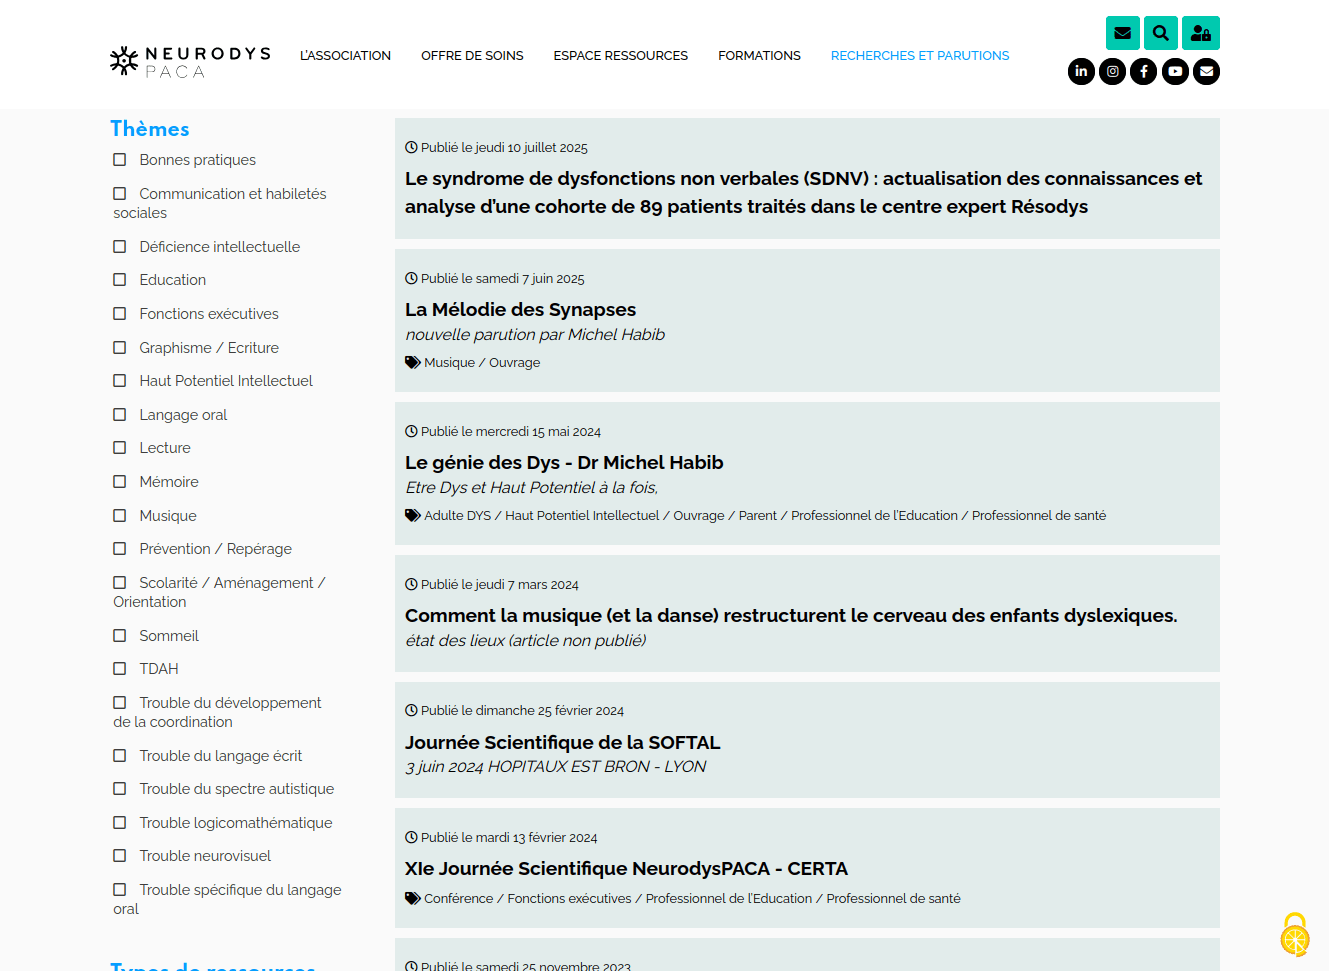Select the ESPACE RESSOURCES menu item
1329x971 pixels.
point(620,56)
